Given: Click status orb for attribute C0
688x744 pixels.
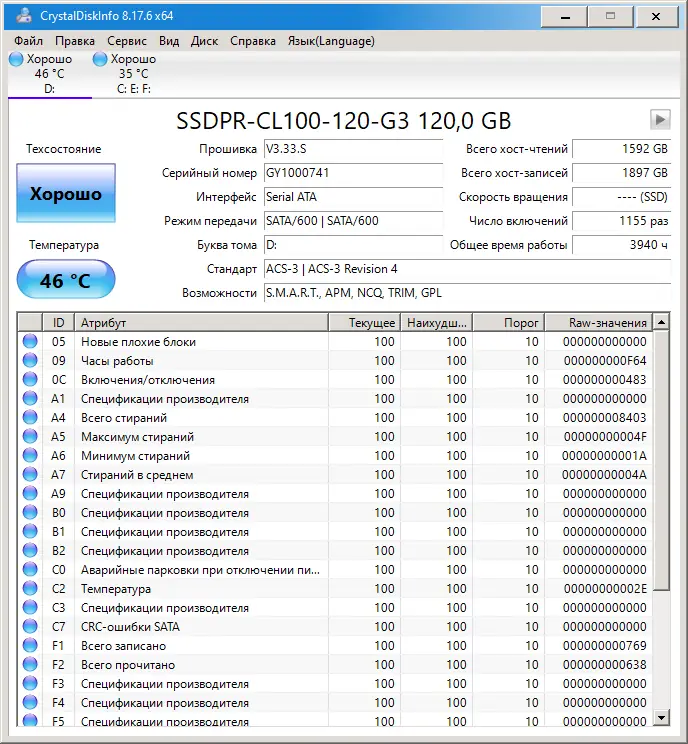Looking at the screenshot, I should (x=30, y=569).
